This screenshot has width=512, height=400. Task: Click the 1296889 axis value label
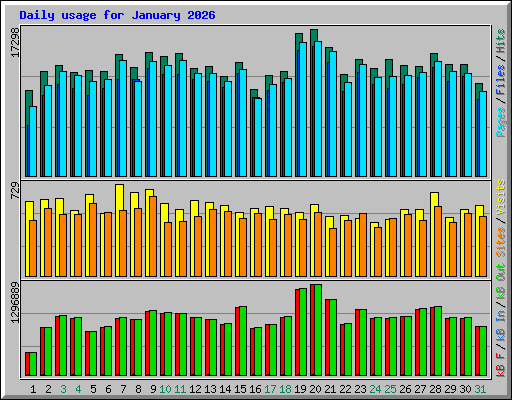coord(15,303)
